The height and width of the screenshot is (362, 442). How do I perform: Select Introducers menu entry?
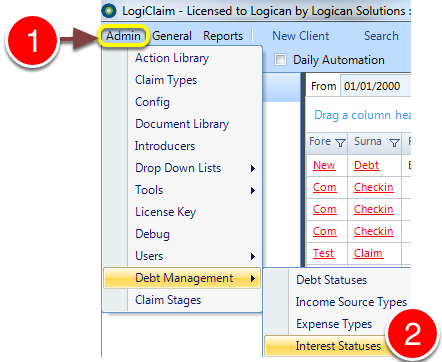[x=182, y=146]
